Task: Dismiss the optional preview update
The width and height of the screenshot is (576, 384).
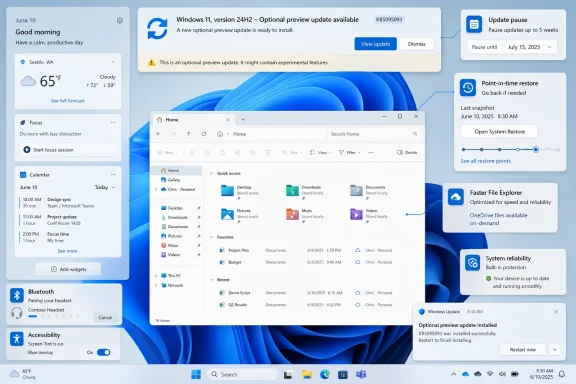Action: click(x=416, y=44)
